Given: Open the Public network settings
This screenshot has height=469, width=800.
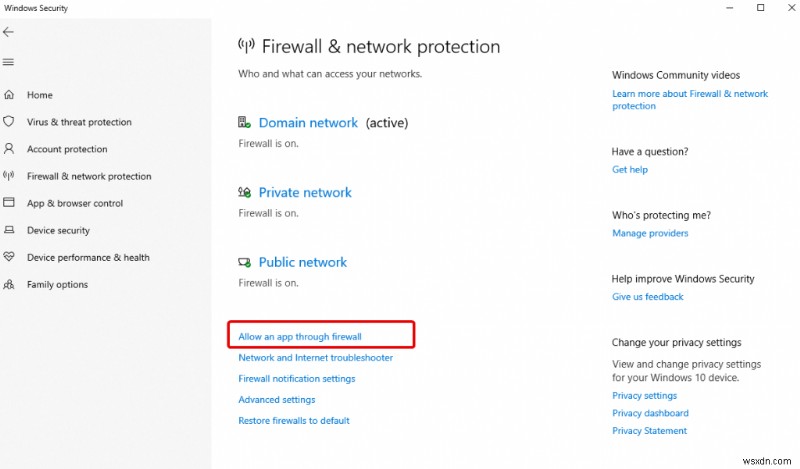Looking at the screenshot, I should pyautogui.click(x=302, y=262).
